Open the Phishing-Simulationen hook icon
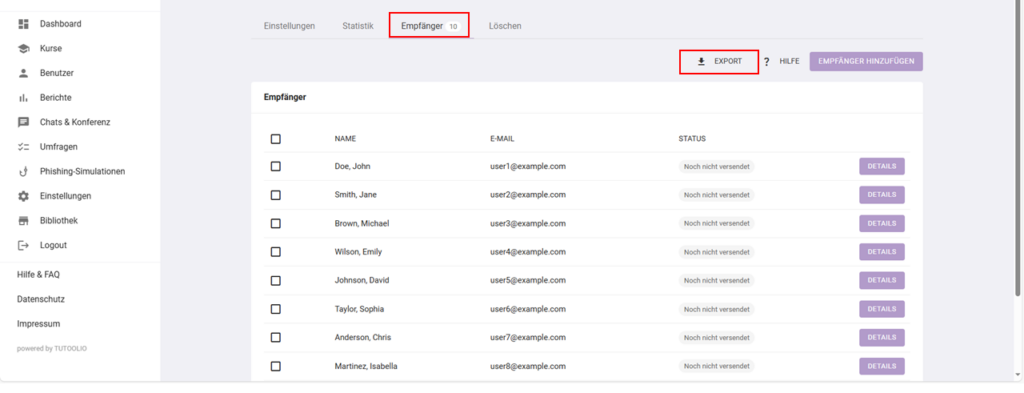This screenshot has width=1024, height=393. (x=24, y=172)
